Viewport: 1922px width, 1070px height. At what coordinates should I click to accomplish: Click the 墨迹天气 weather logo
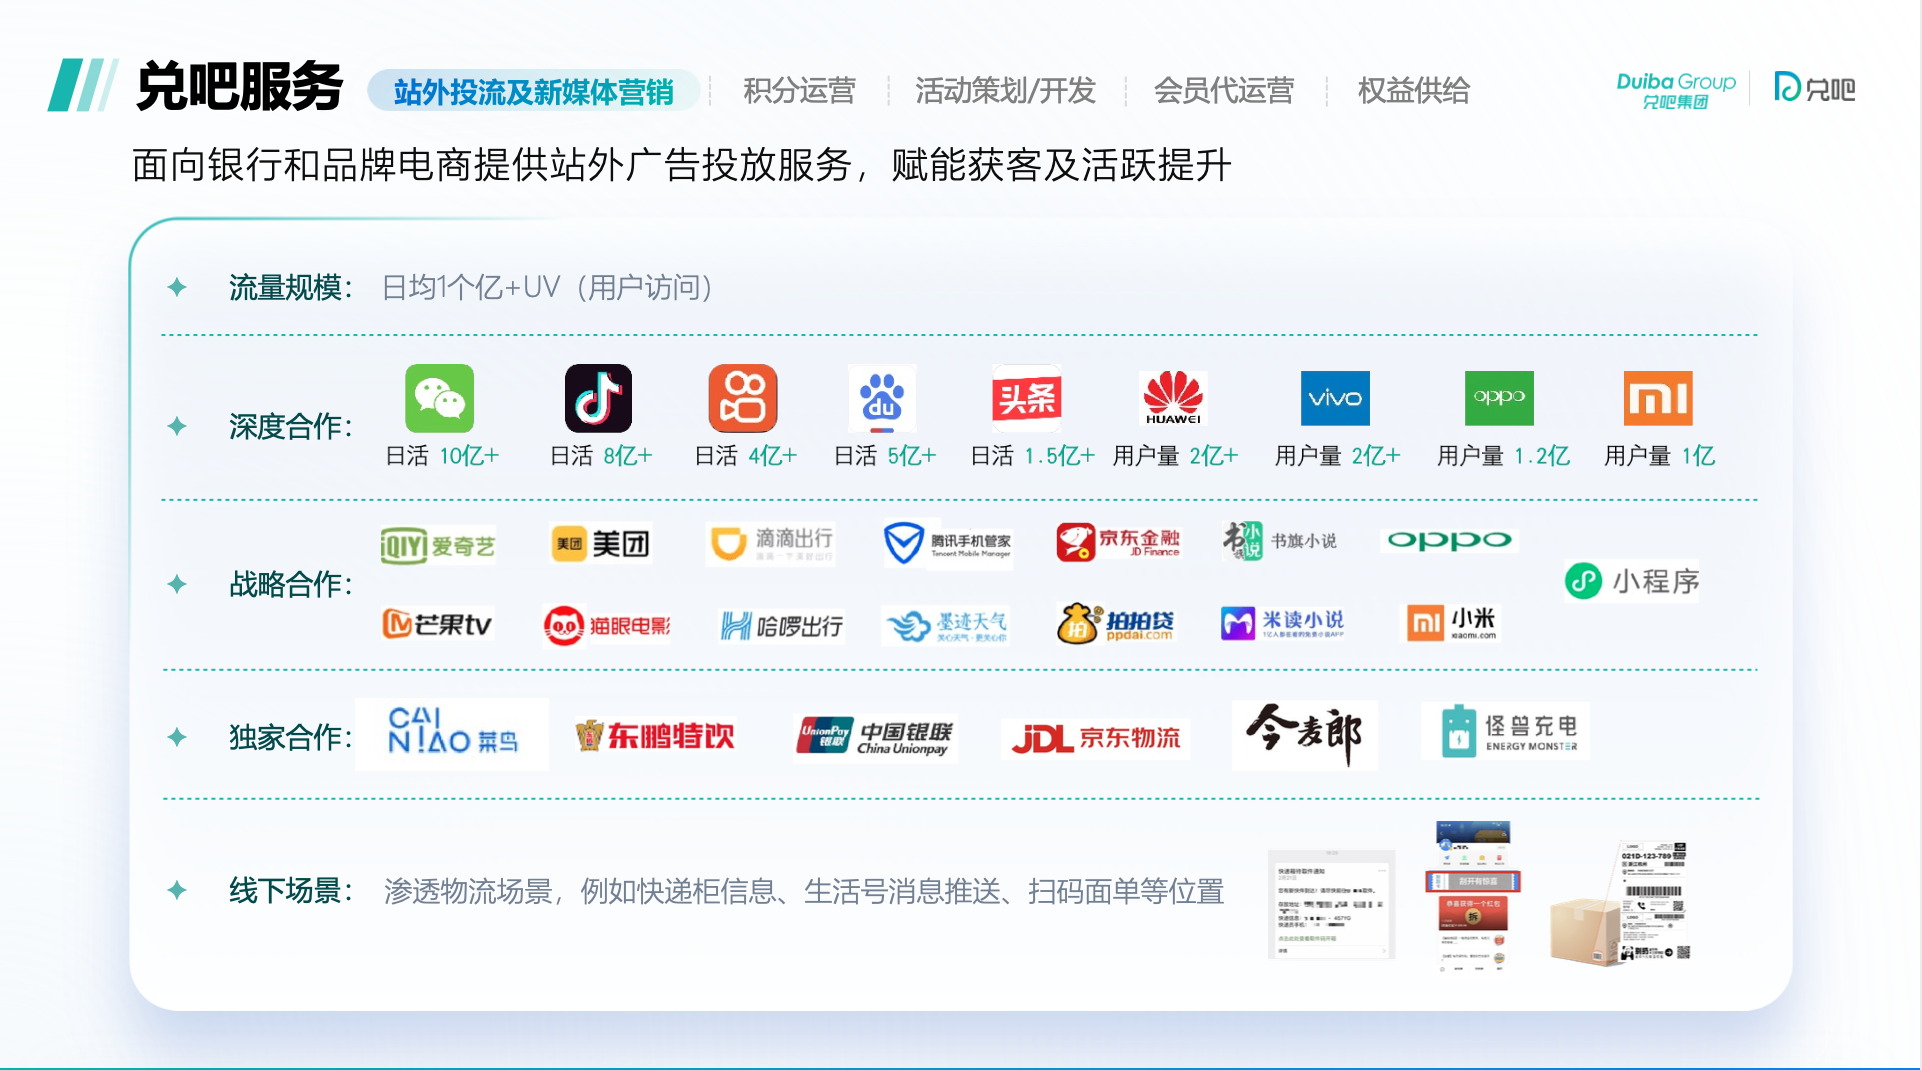point(946,626)
